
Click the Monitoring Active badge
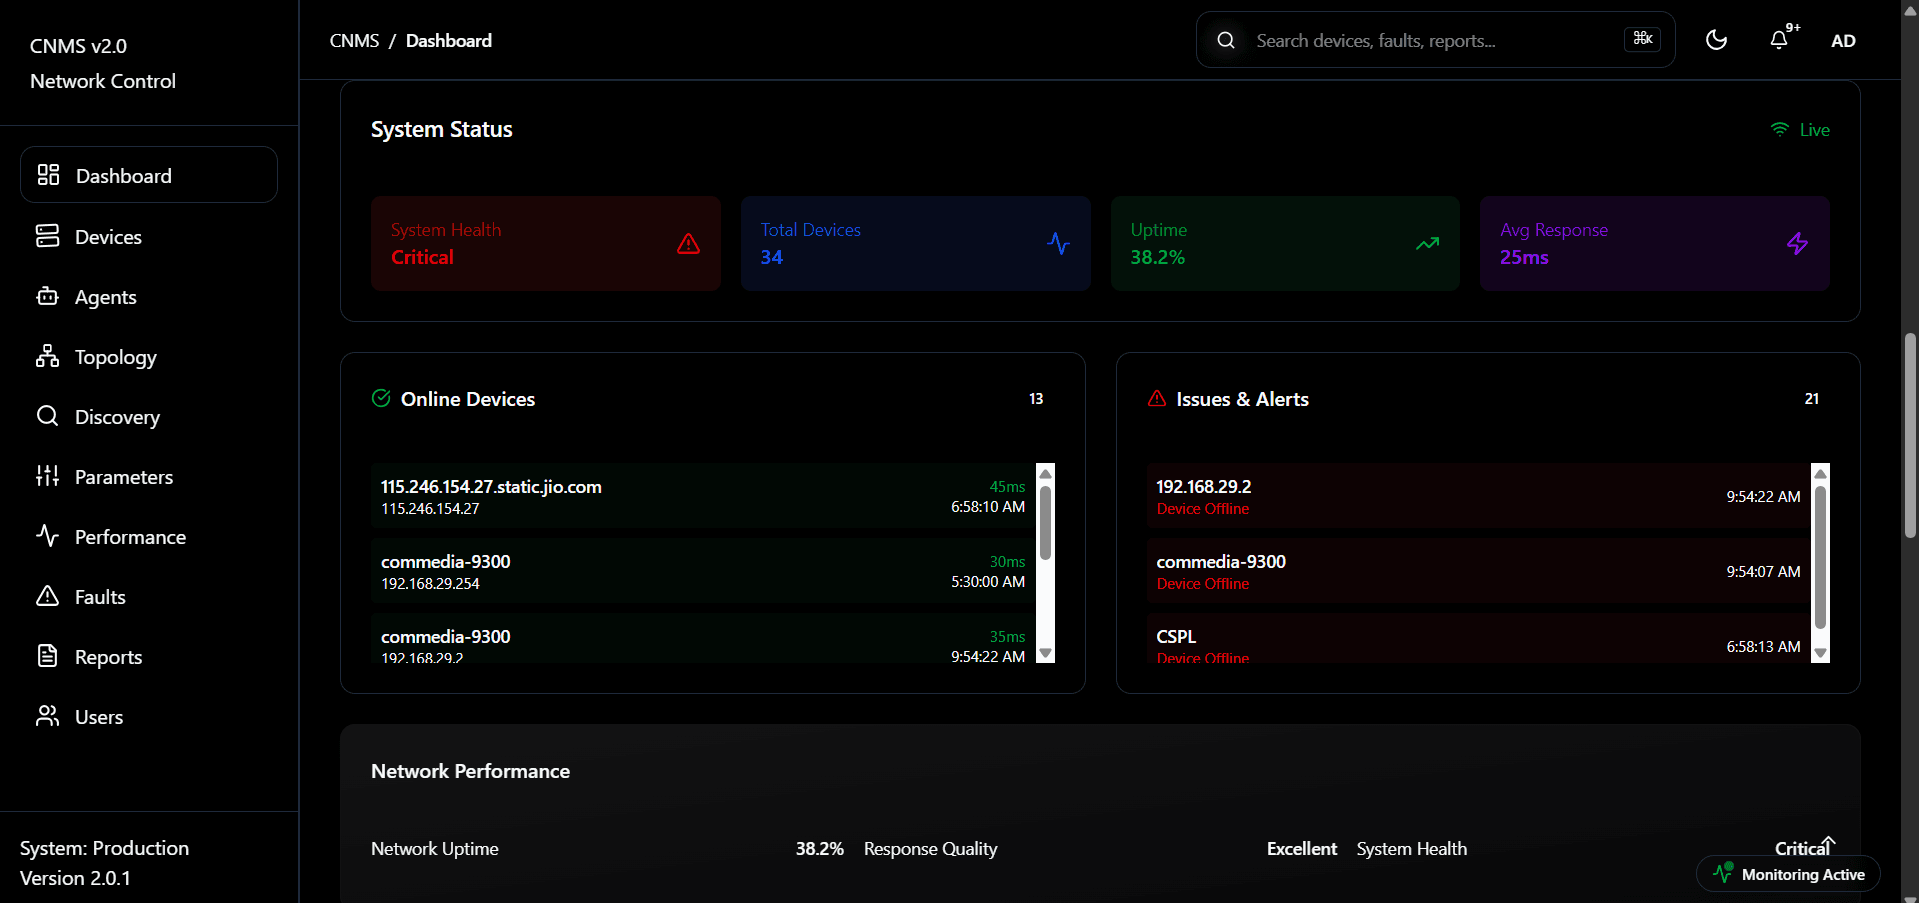pos(1788,874)
